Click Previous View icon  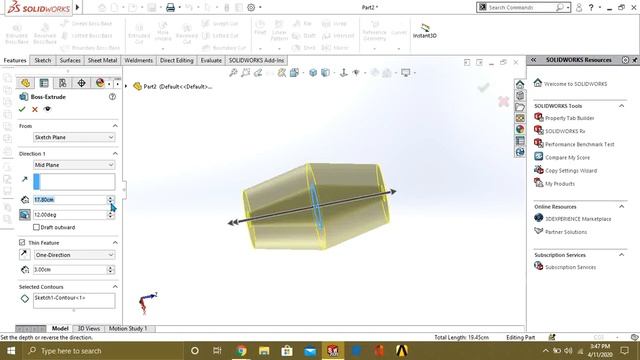coord(258,73)
